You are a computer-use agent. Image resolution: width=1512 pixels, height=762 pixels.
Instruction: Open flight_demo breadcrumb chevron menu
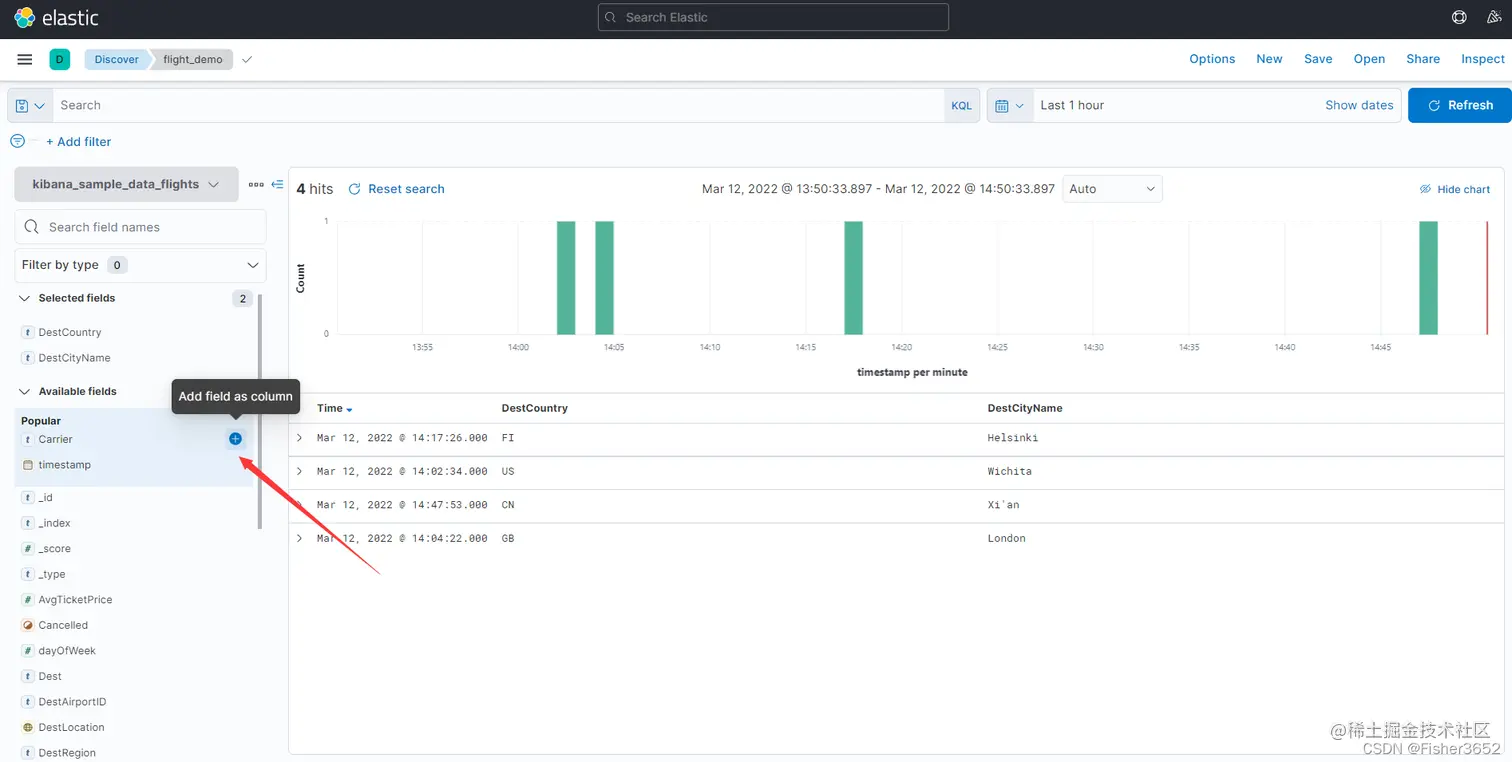(247, 60)
